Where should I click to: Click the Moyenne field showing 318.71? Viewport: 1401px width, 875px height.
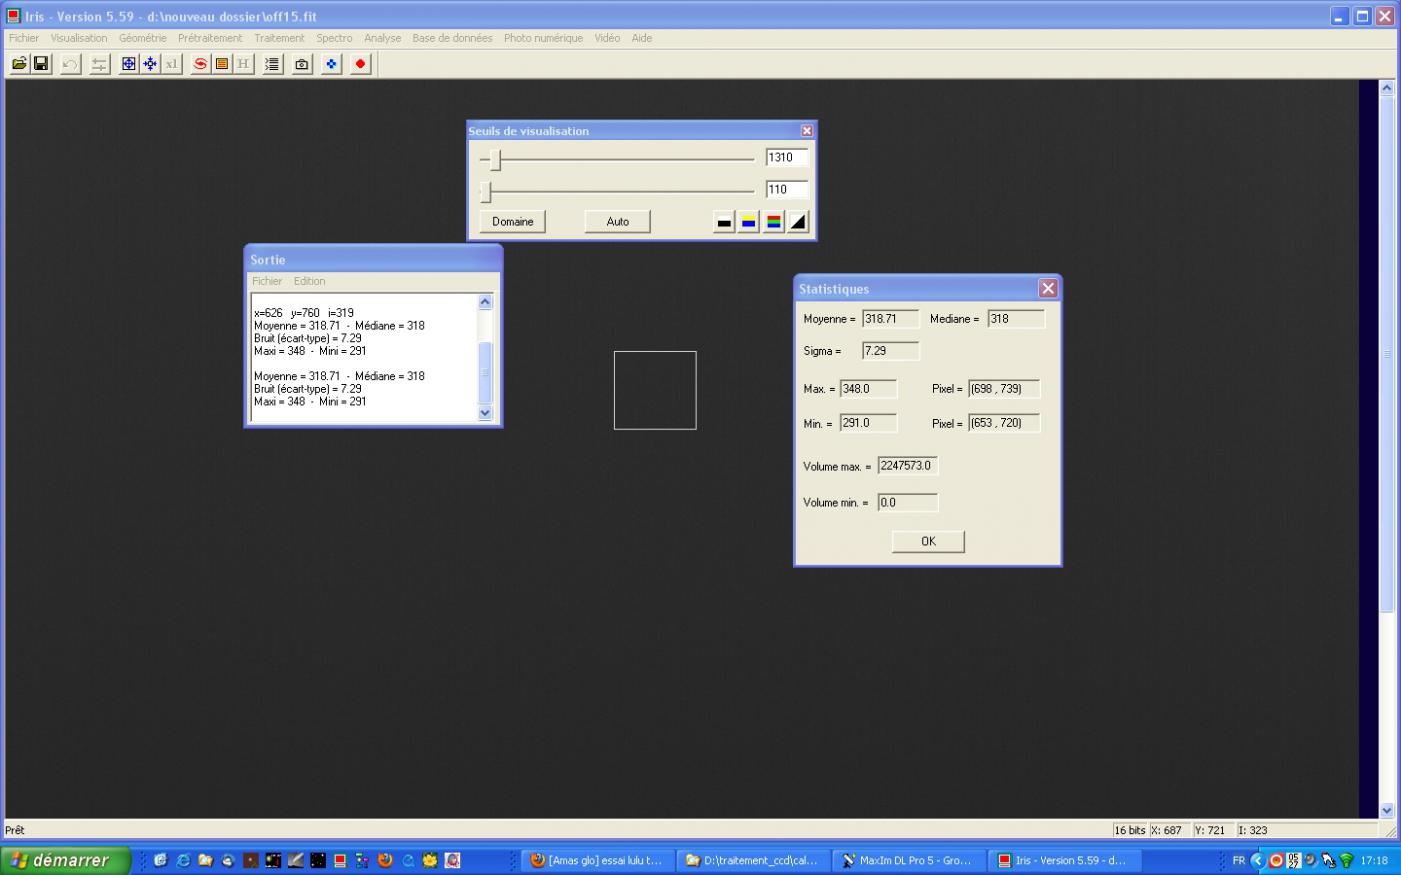click(891, 319)
